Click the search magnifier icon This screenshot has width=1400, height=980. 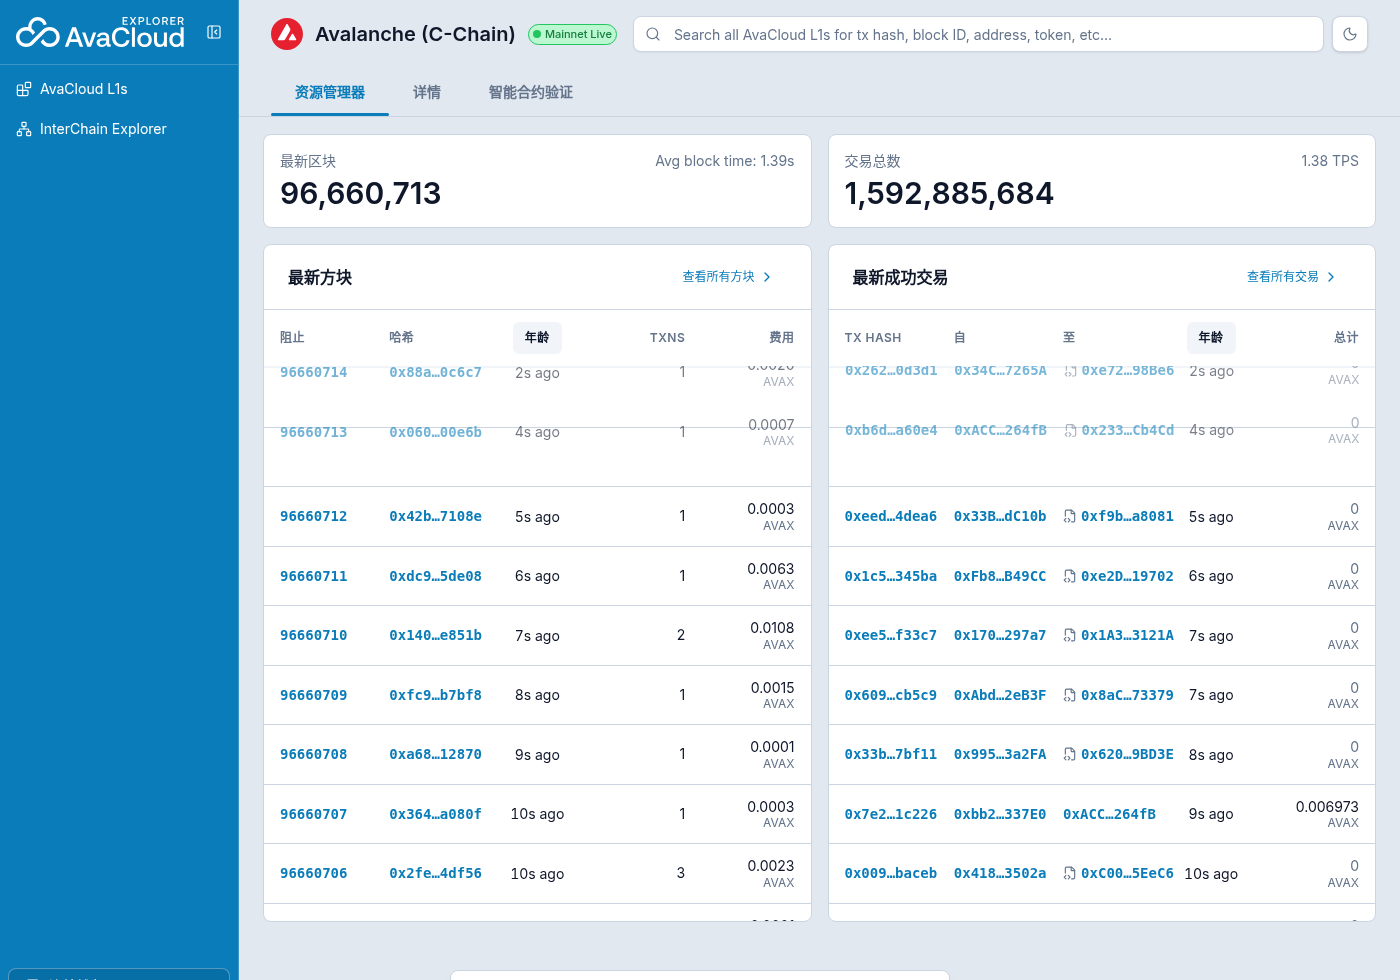point(653,34)
